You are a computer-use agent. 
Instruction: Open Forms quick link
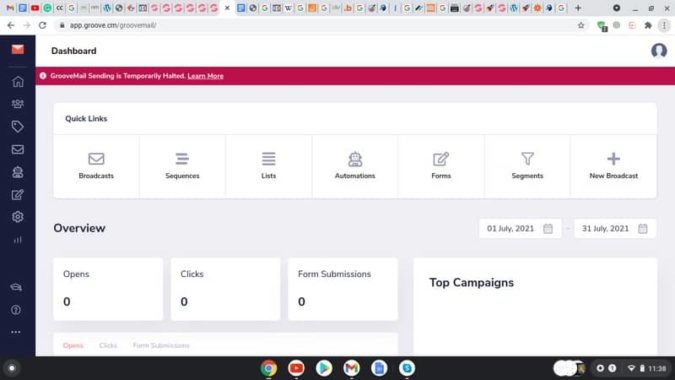441,166
